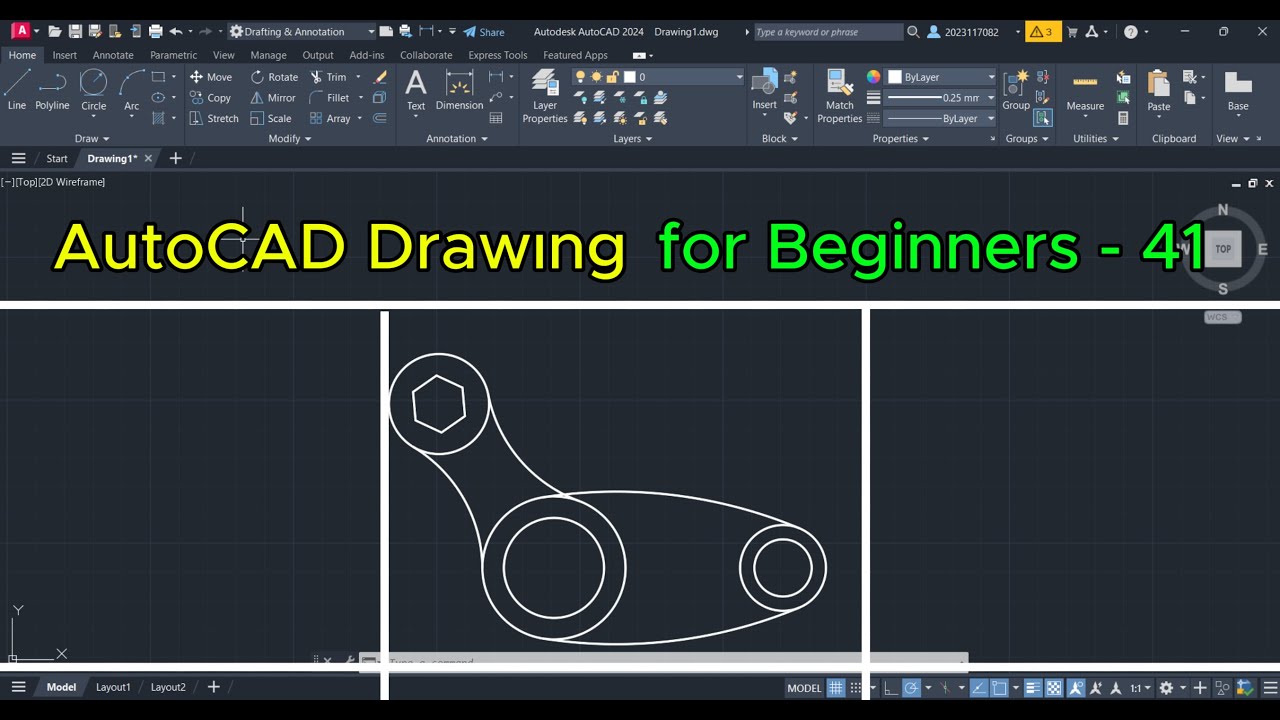Select the Dimension tool
Screen dimensions: 1280x720
(459, 90)
